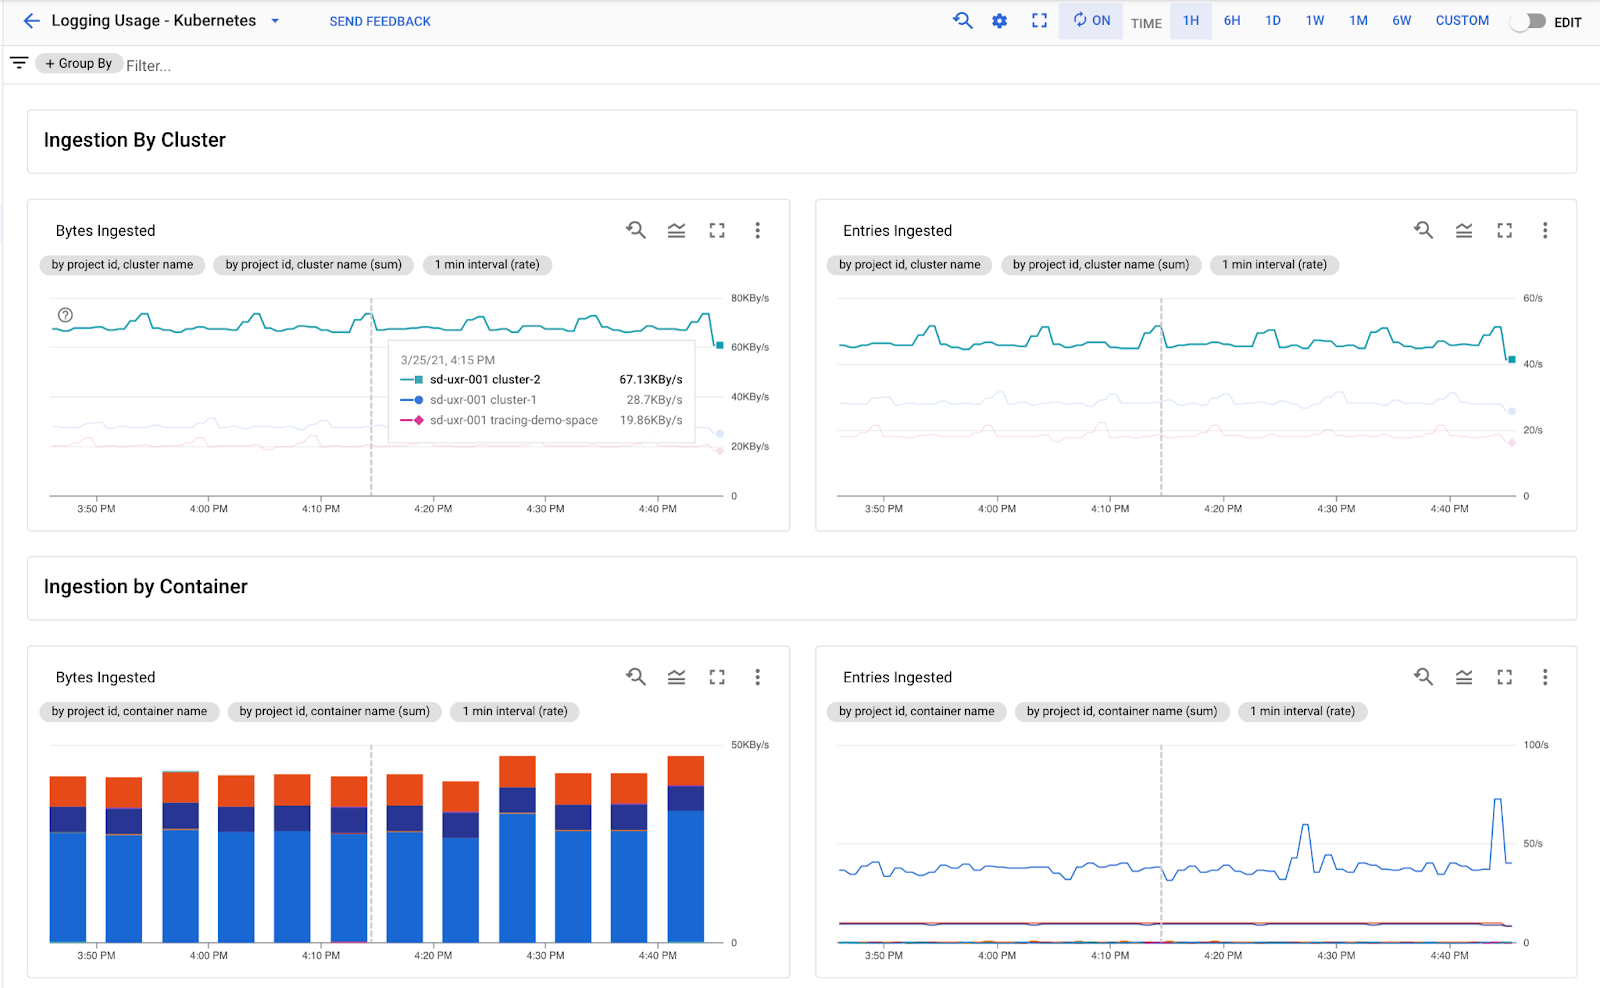Viewport: 1600px width, 988px height.
Task: Expand container Entries Ingested chart to full screen
Action: (1504, 677)
